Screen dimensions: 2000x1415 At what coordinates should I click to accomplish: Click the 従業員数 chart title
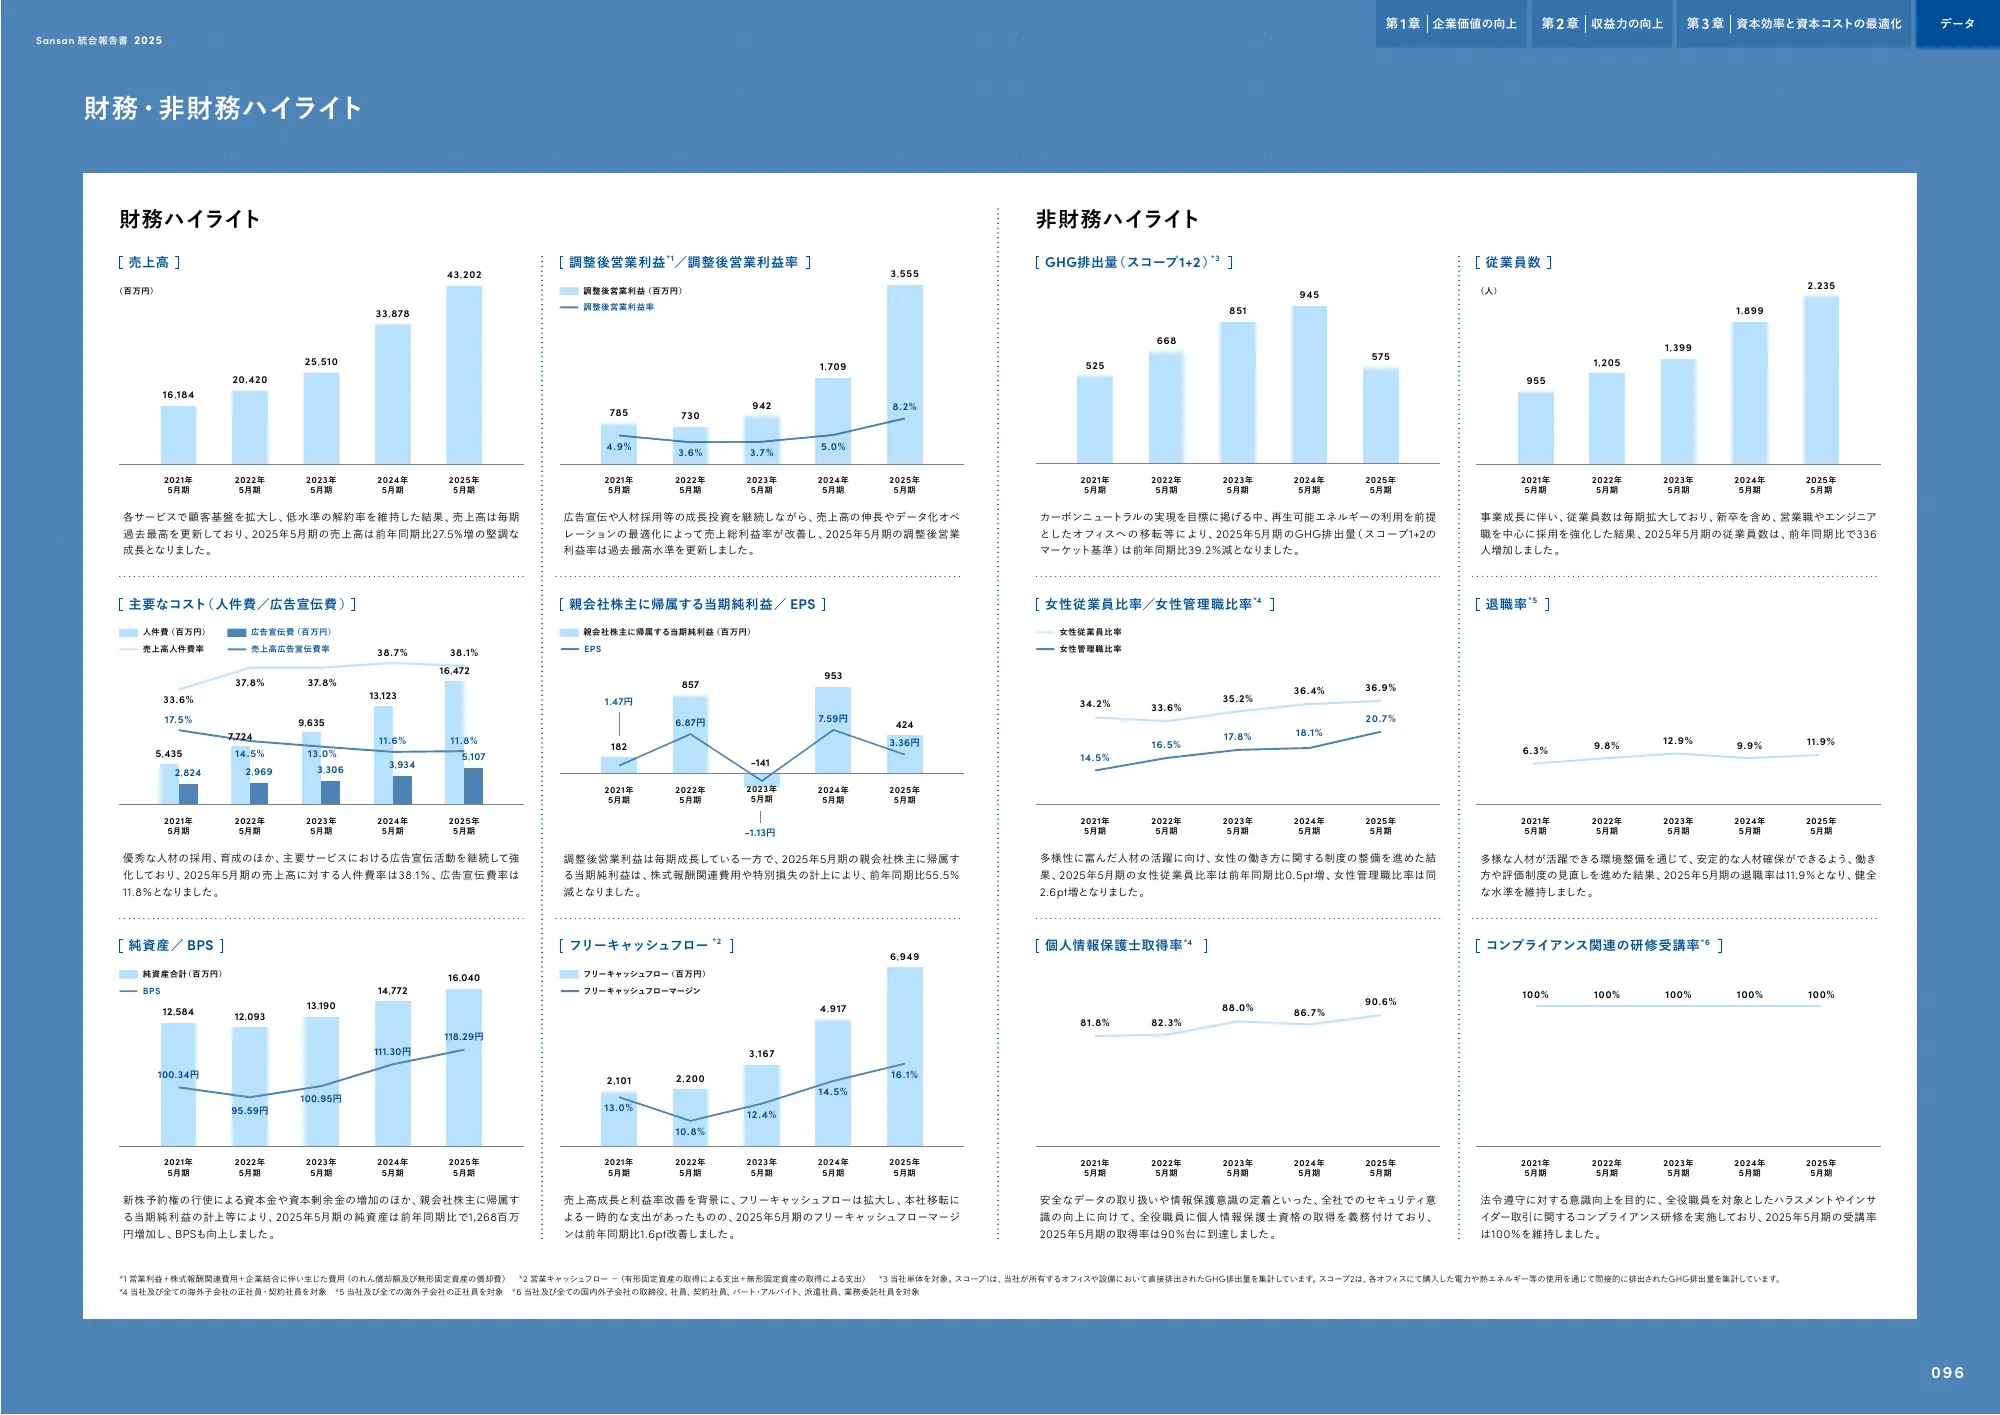[1512, 263]
